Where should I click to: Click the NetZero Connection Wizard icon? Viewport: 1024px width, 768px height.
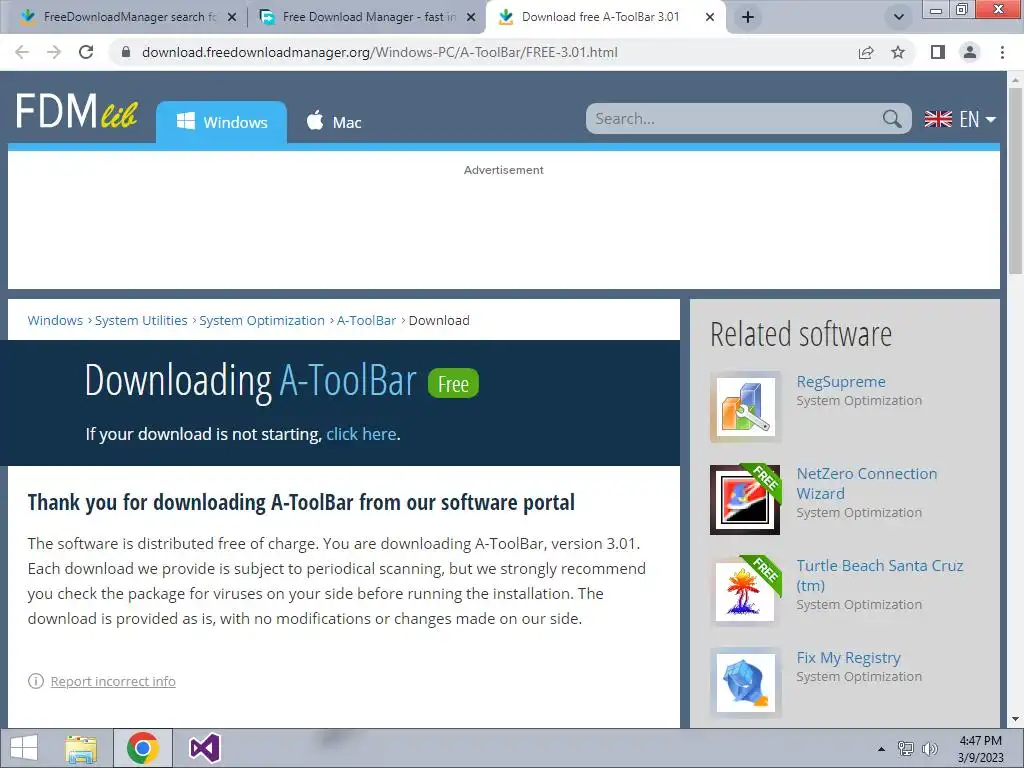[x=745, y=500]
